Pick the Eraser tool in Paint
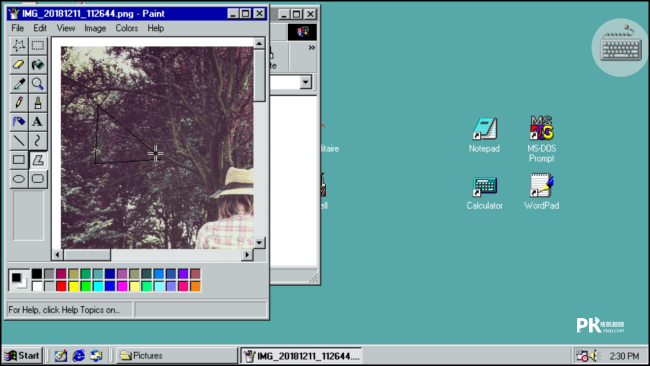 [19, 64]
